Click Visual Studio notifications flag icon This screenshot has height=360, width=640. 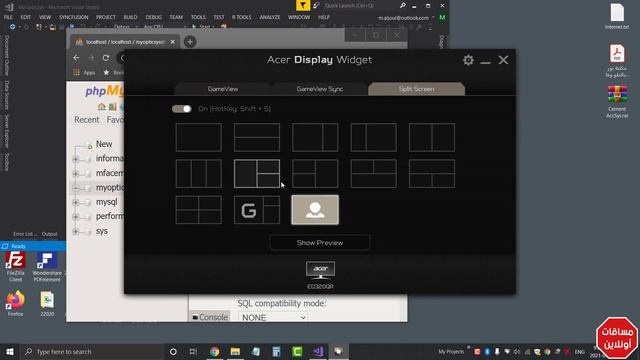(x=302, y=5)
